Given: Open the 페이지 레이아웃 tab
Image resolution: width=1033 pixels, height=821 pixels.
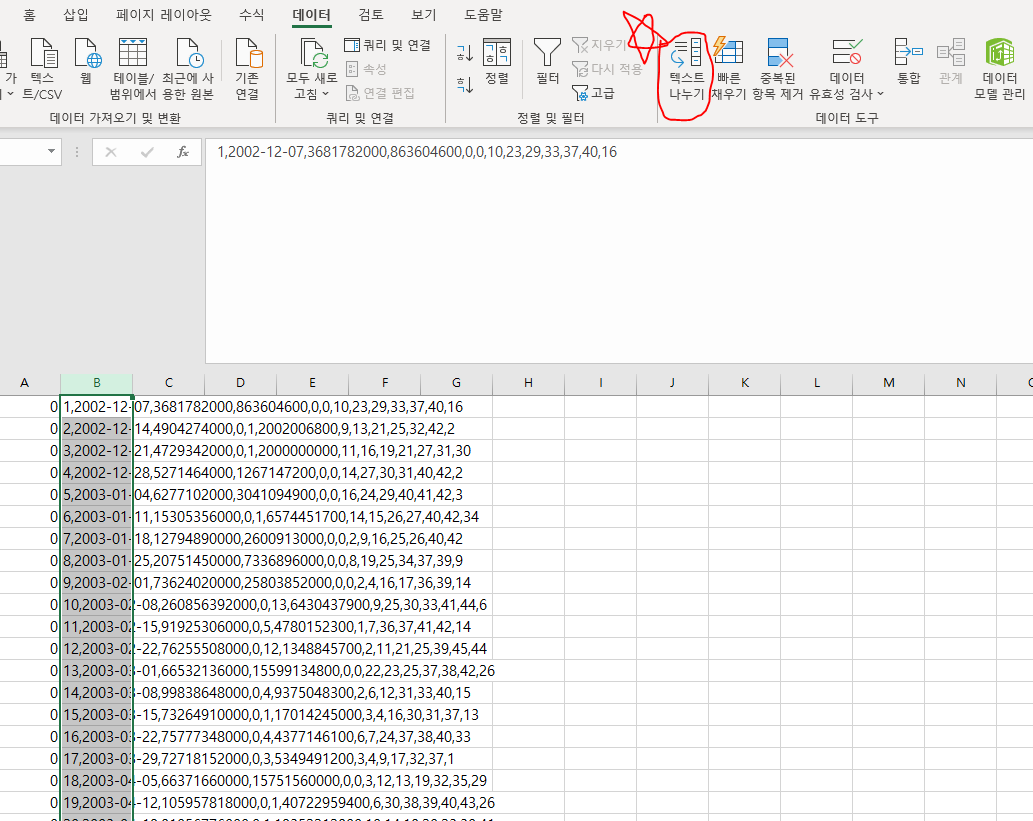Looking at the screenshot, I should 164,14.
